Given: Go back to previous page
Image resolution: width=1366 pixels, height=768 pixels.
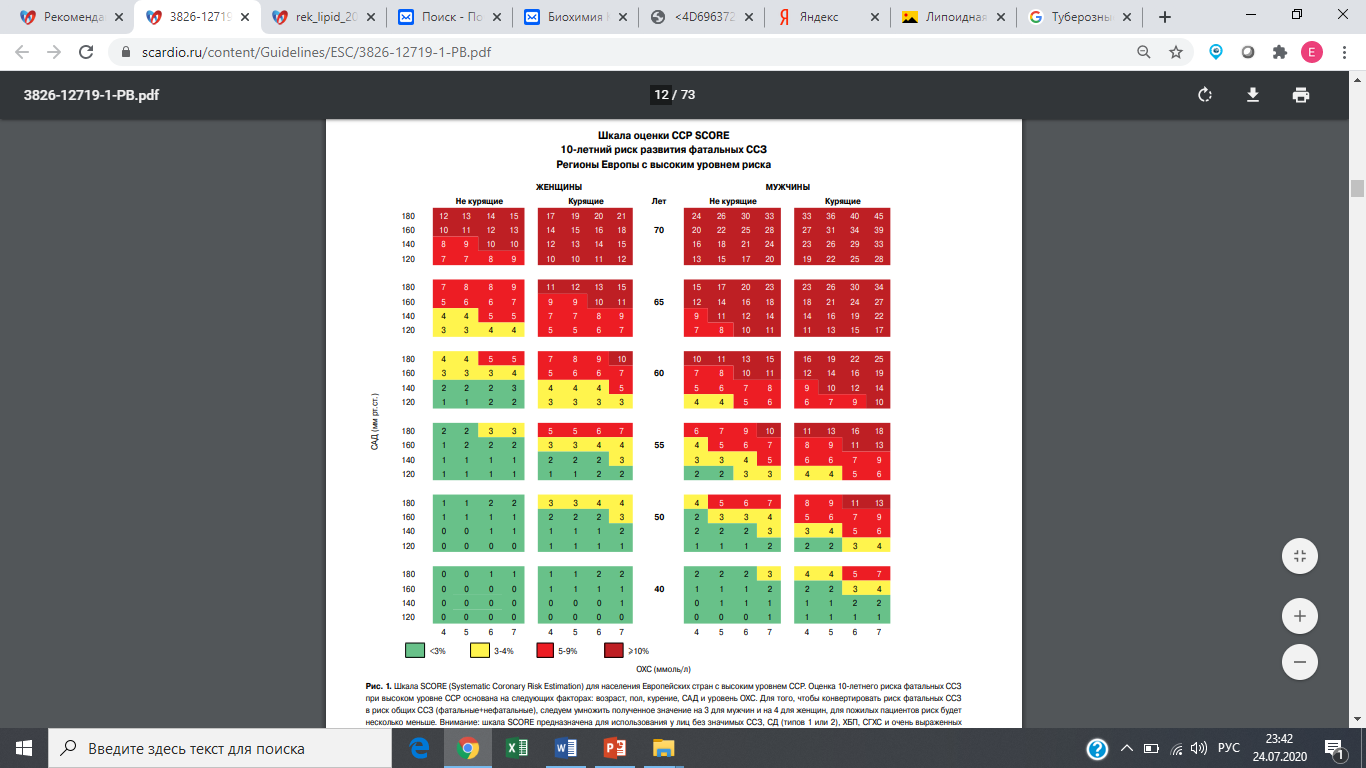Looking at the screenshot, I should point(22,52).
